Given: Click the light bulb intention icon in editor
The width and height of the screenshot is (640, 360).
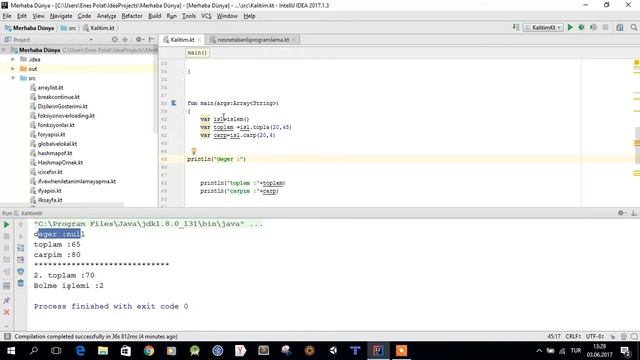Looking at the screenshot, I should click(194, 151).
